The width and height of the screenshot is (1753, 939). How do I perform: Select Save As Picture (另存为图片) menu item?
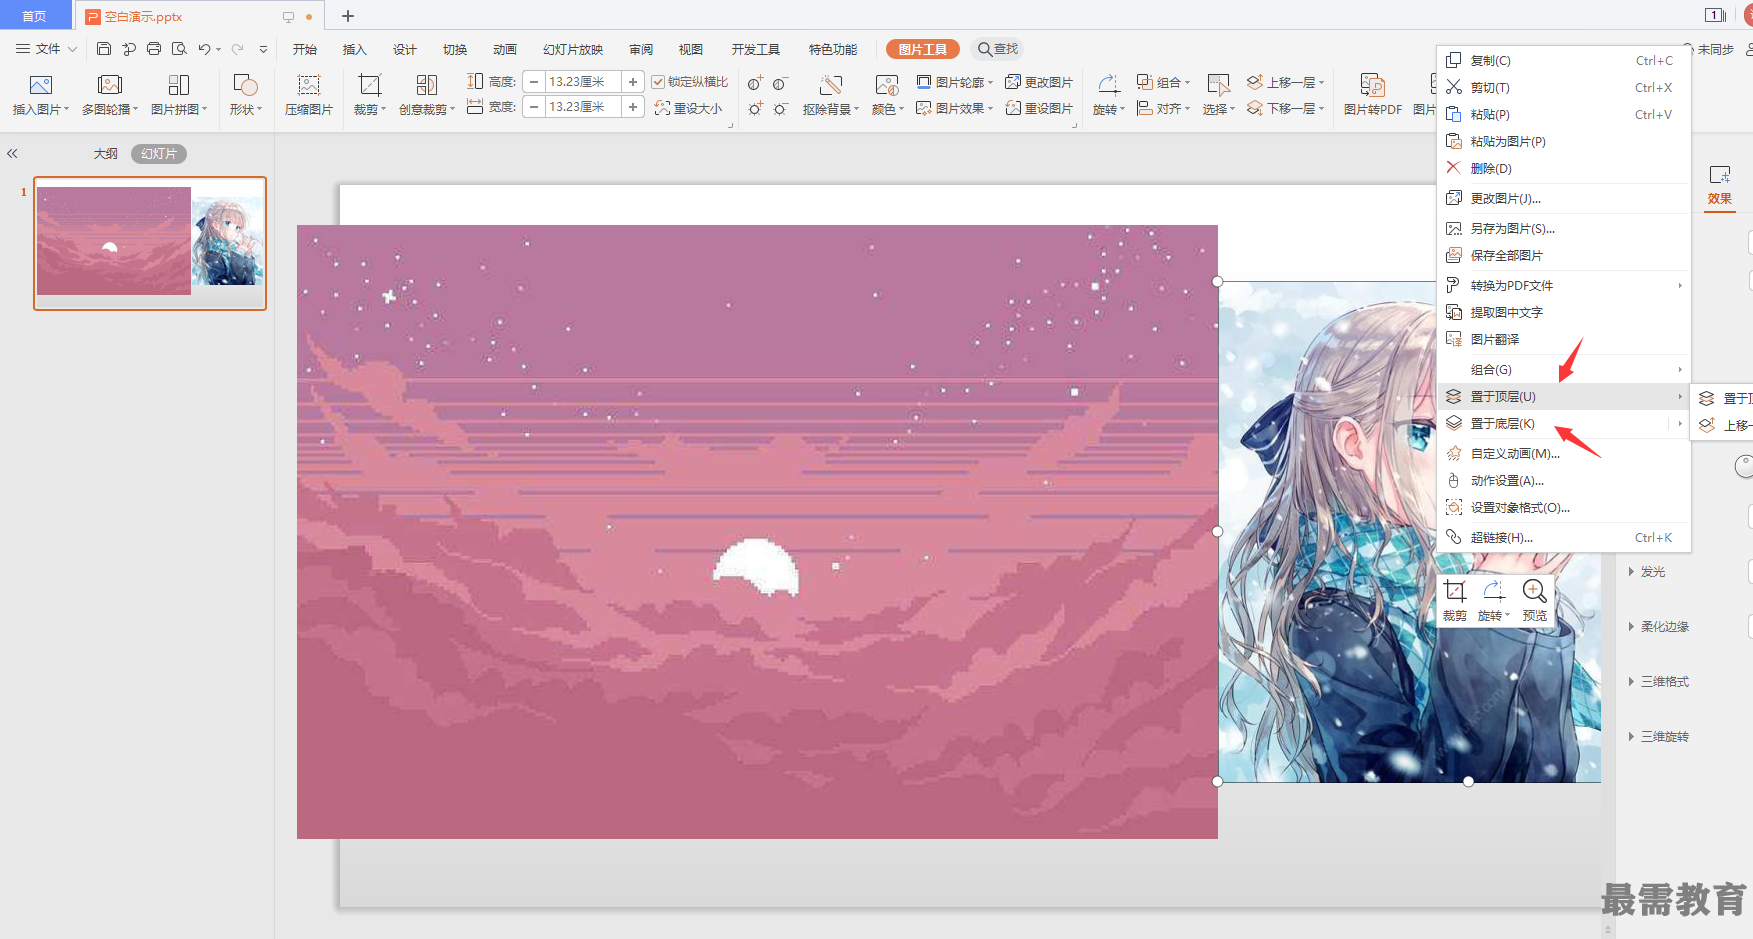point(1563,228)
